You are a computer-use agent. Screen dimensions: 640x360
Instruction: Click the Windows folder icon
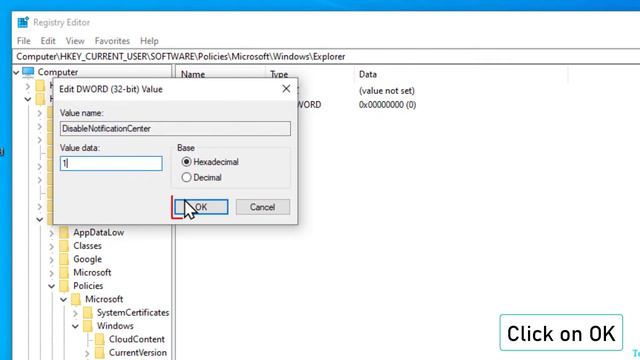(x=88, y=326)
